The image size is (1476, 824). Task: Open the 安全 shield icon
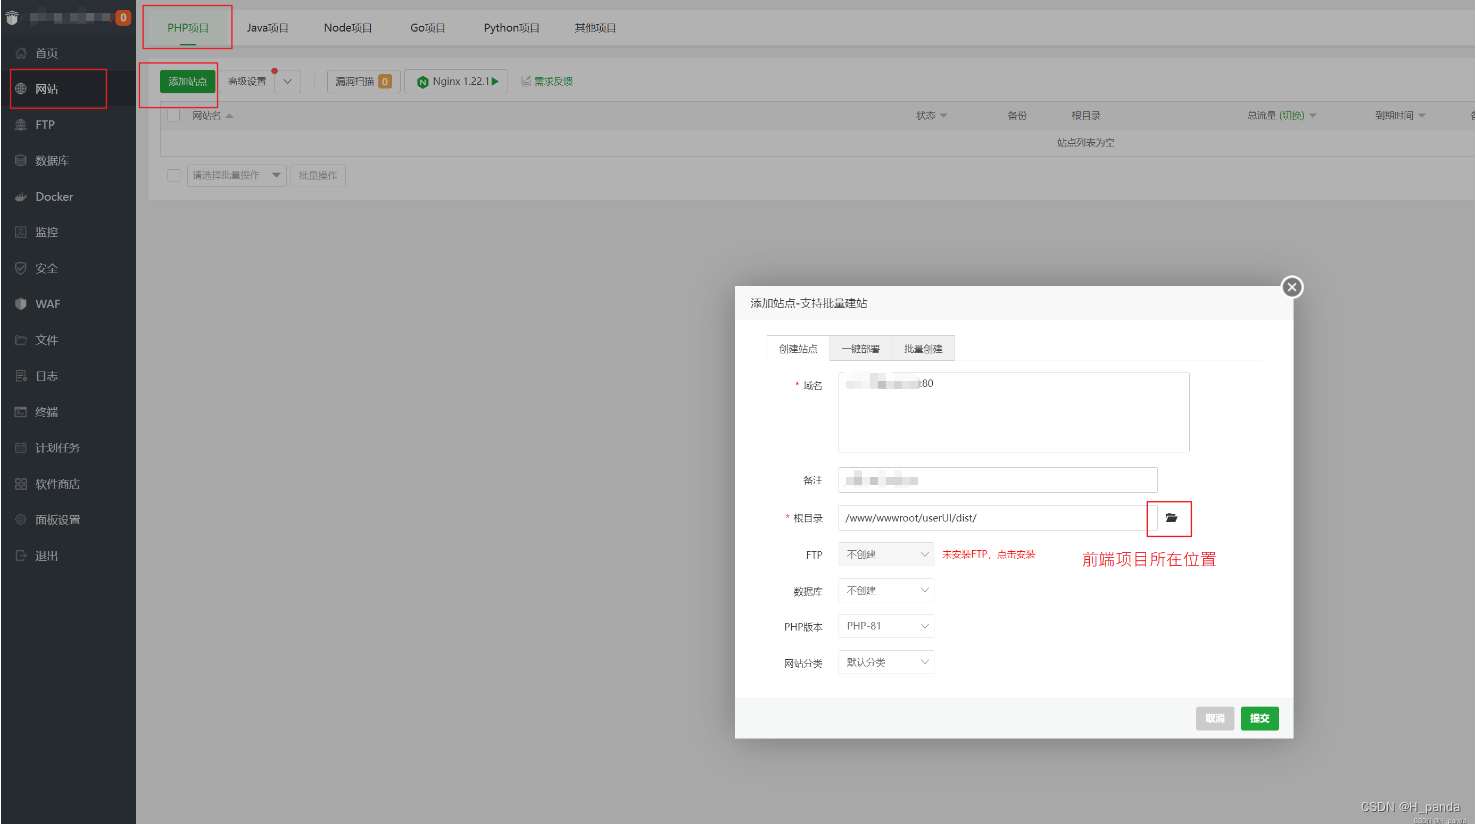[x=20, y=268]
